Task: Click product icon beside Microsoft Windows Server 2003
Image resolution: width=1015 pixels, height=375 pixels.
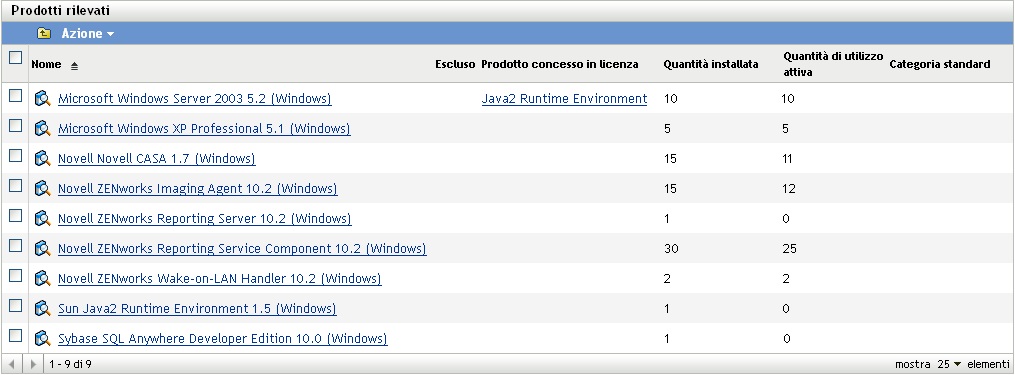Action: [x=43, y=98]
